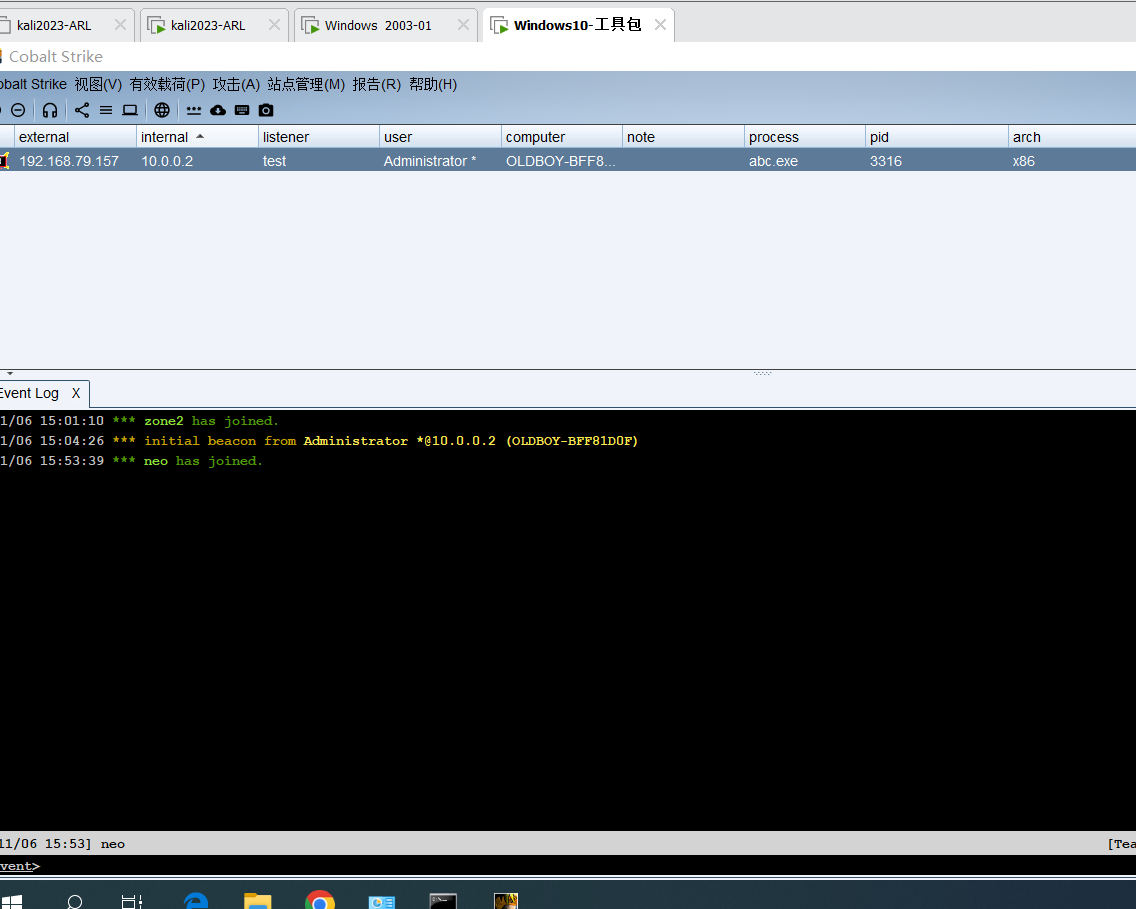Close the Event Log tab
Viewport: 1136px width, 909px height.
pyautogui.click(x=76, y=393)
